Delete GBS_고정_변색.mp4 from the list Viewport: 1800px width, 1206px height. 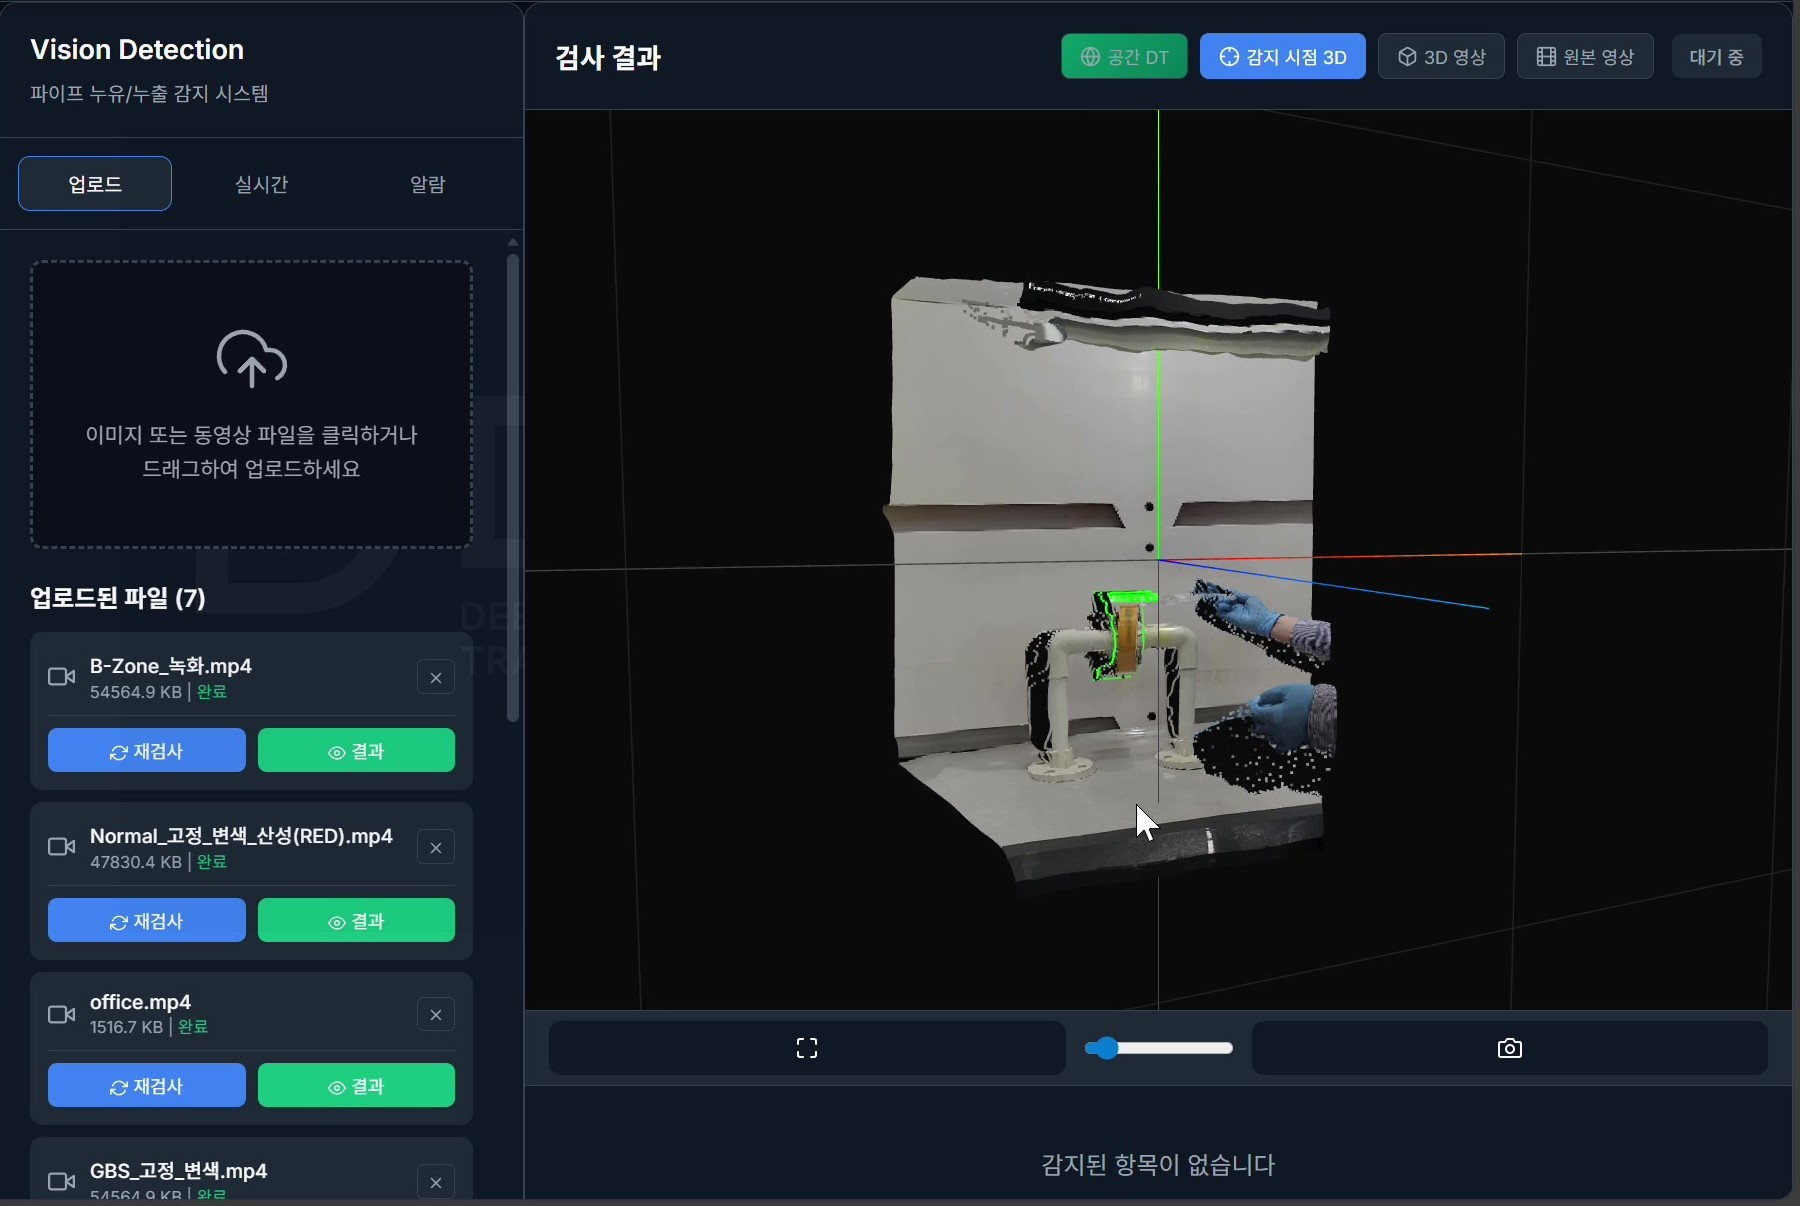(x=436, y=1182)
